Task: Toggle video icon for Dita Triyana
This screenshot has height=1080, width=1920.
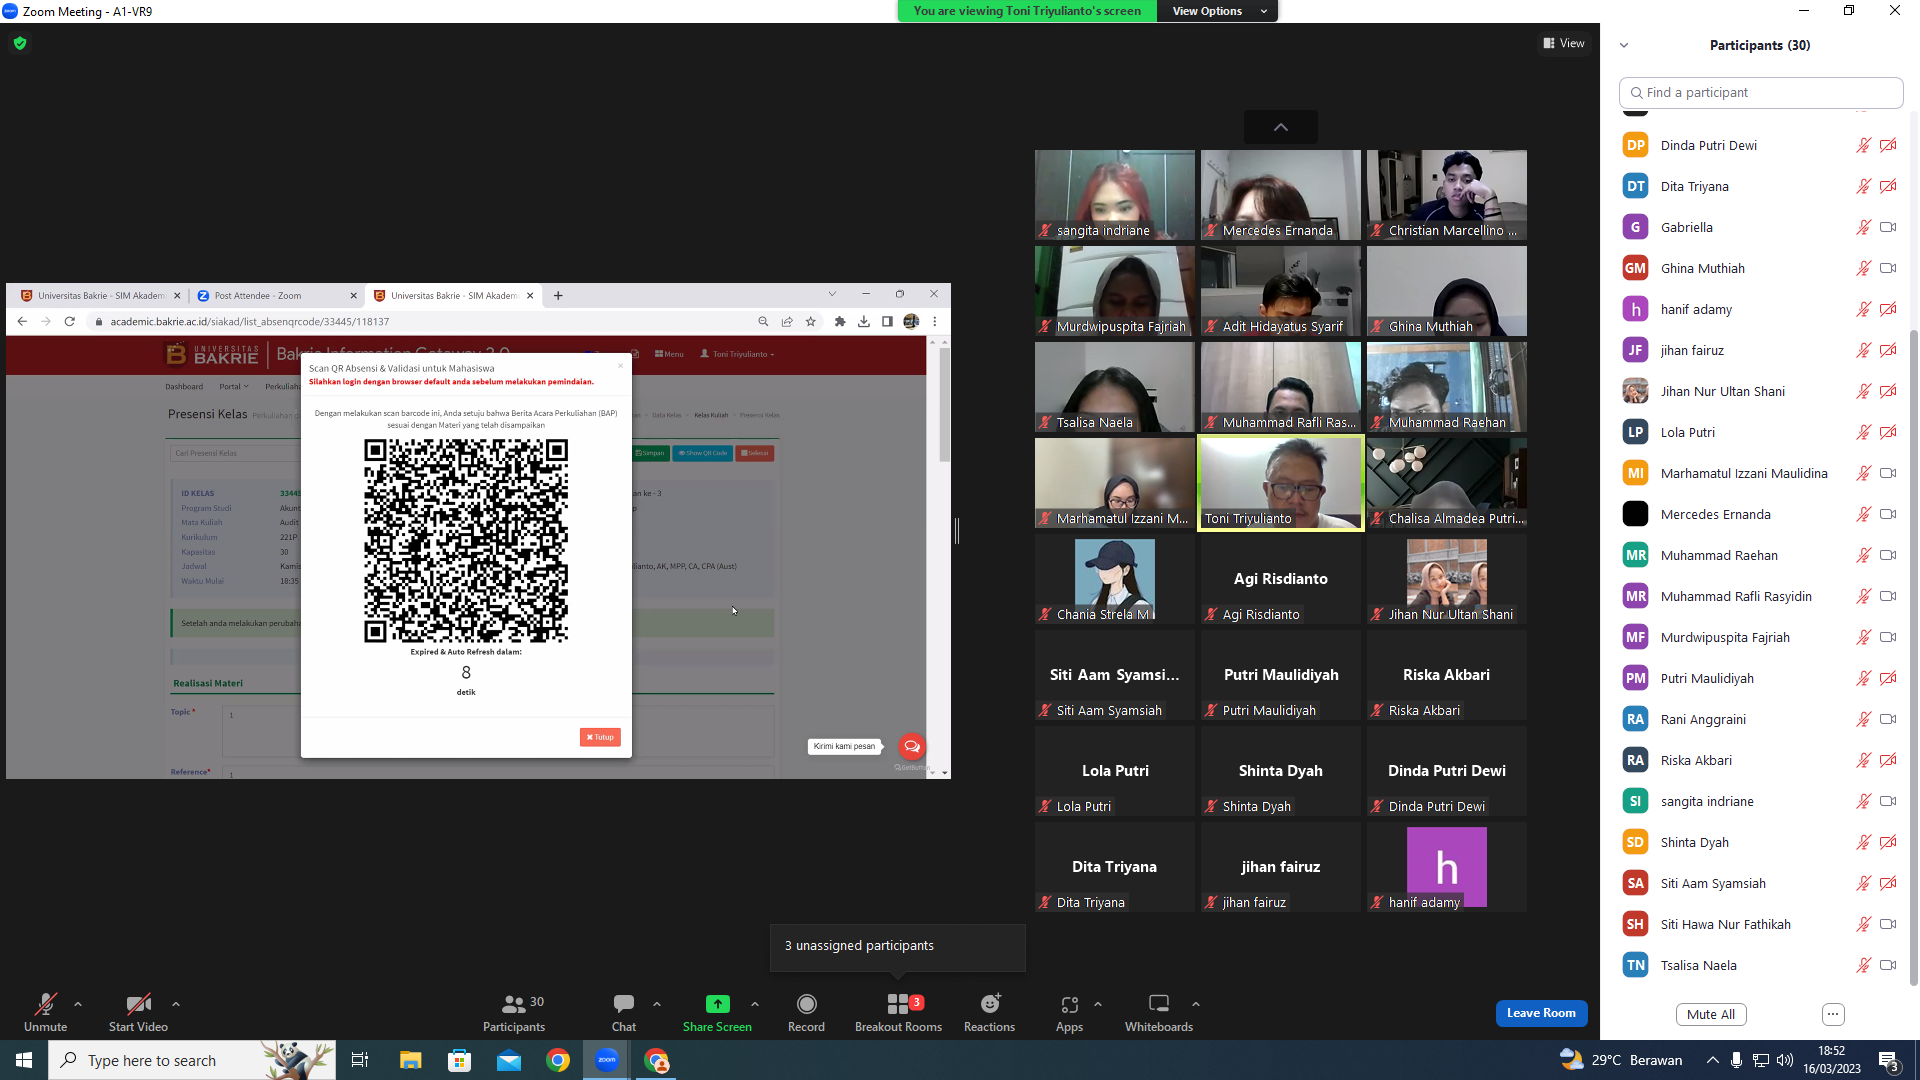Action: pos(1888,186)
